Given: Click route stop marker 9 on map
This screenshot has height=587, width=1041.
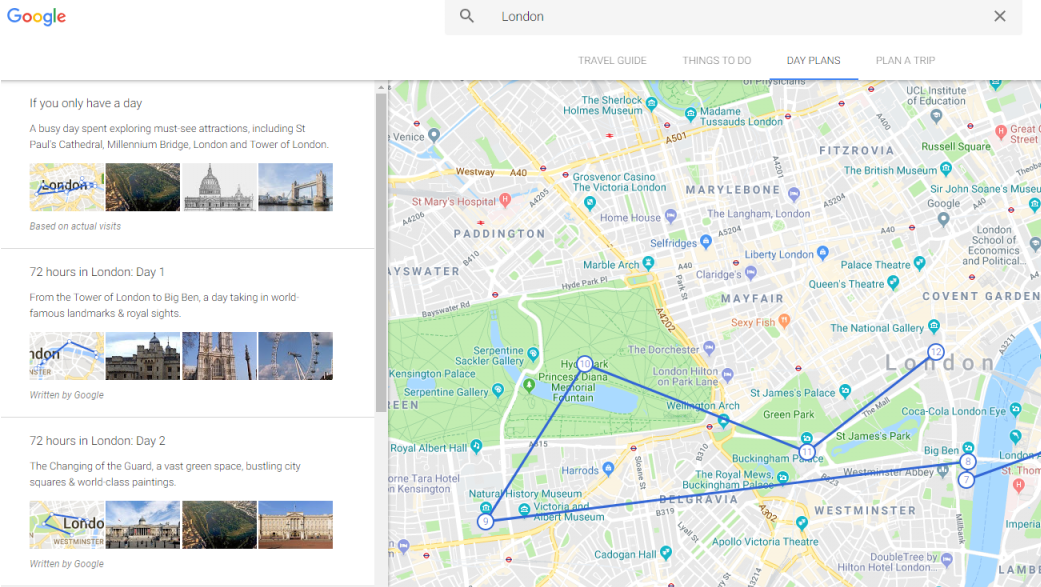Looking at the screenshot, I should (485, 521).
